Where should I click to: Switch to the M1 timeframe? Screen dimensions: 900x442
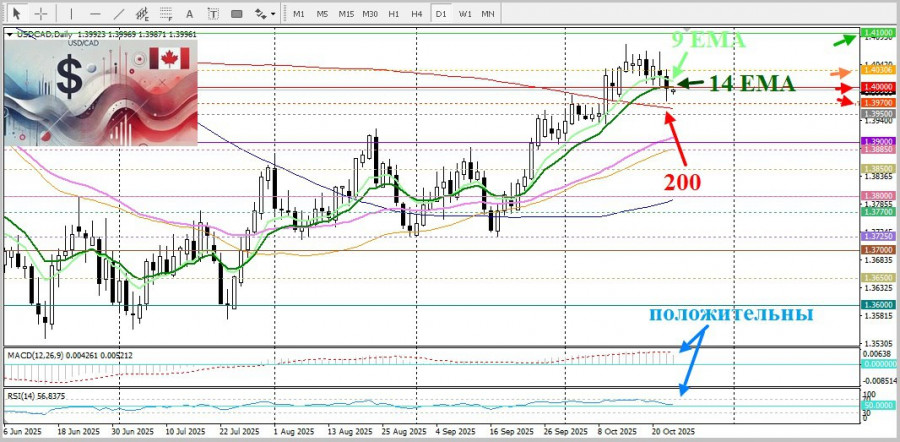299,13
